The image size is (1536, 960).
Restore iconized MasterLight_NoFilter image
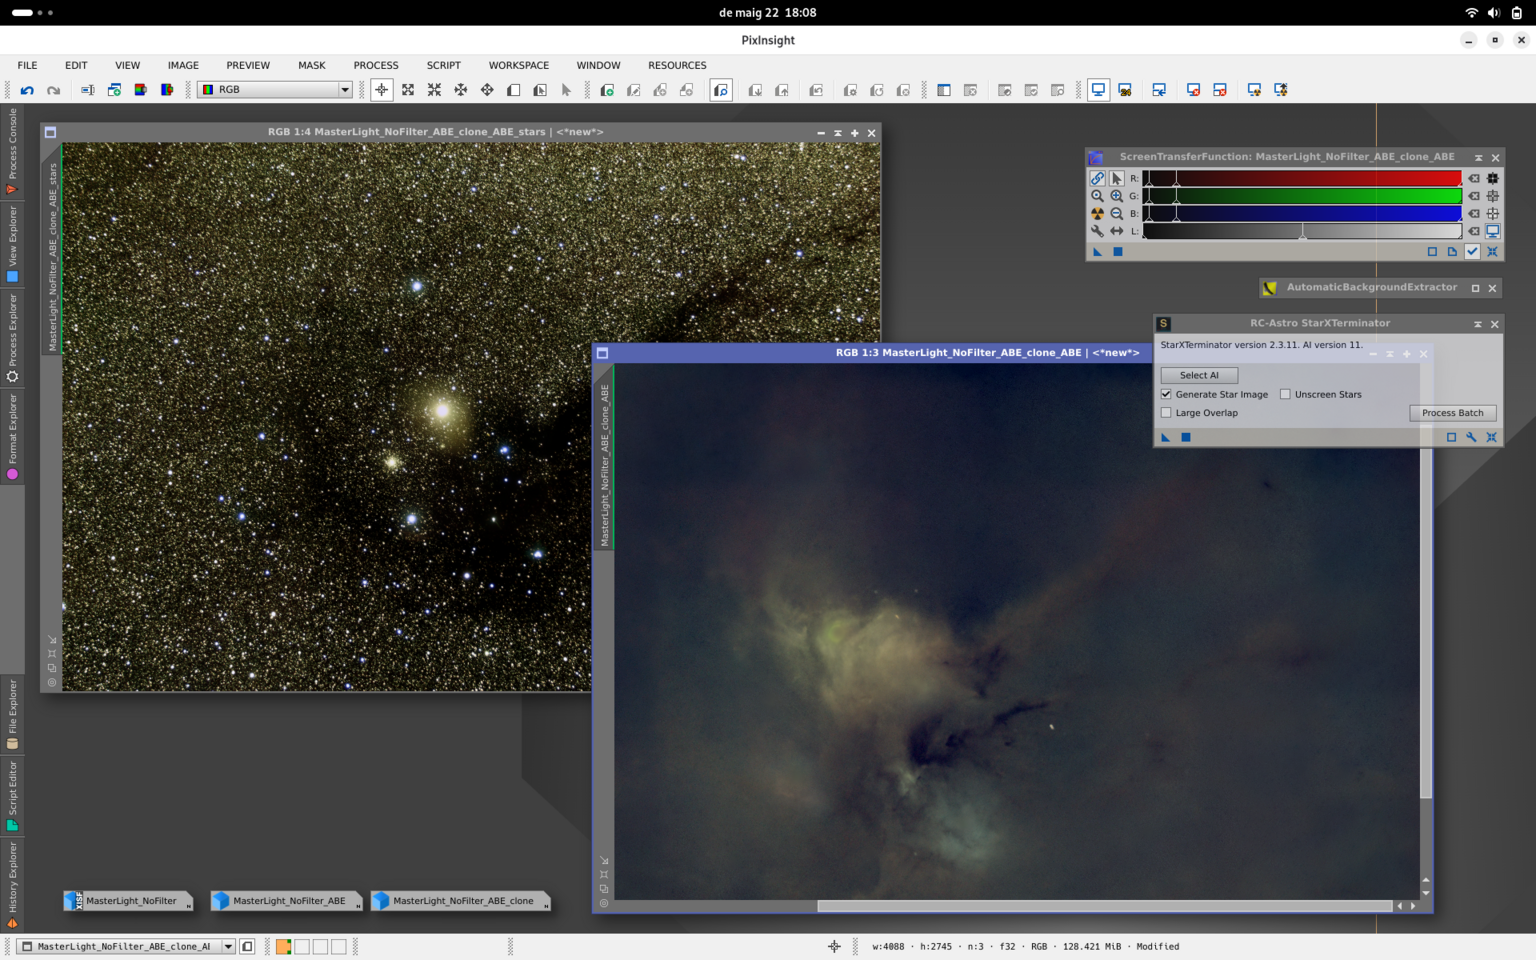[x=128, y=901]
